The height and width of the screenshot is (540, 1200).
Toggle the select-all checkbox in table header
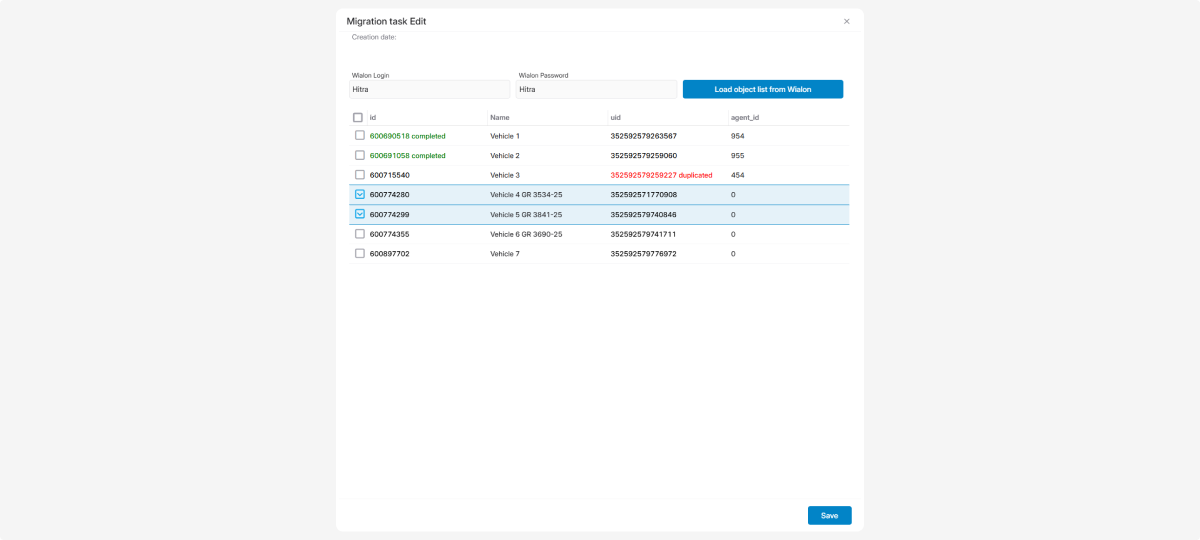pos(358,118)
